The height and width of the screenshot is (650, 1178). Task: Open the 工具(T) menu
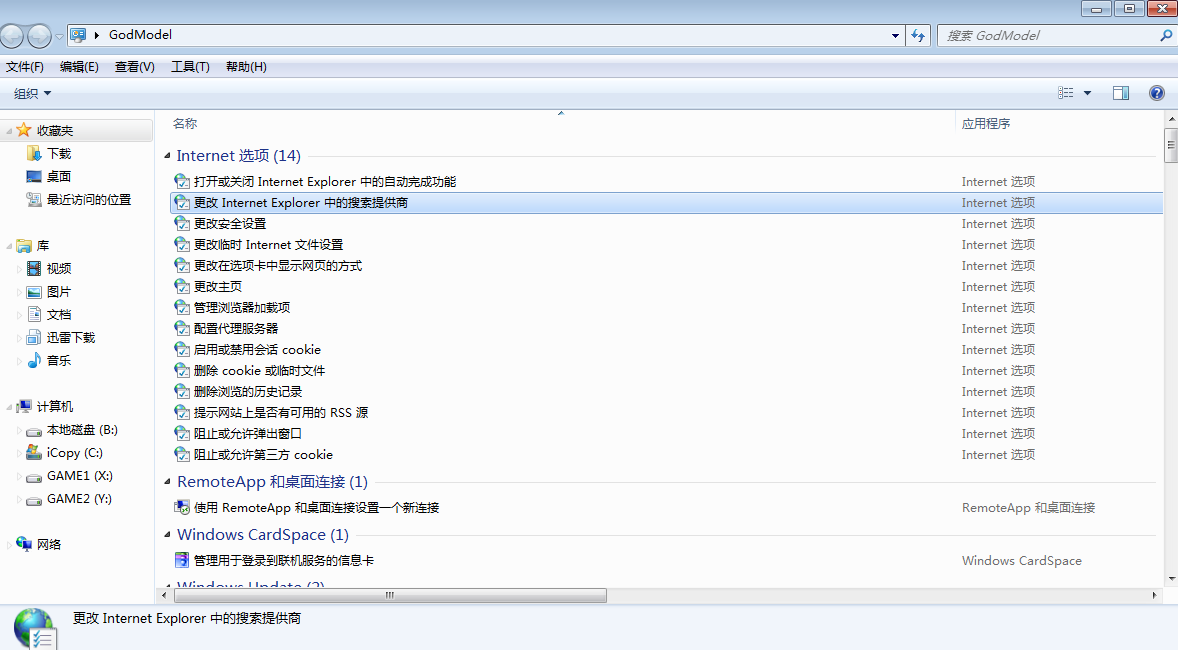click(x=189, y=66)
